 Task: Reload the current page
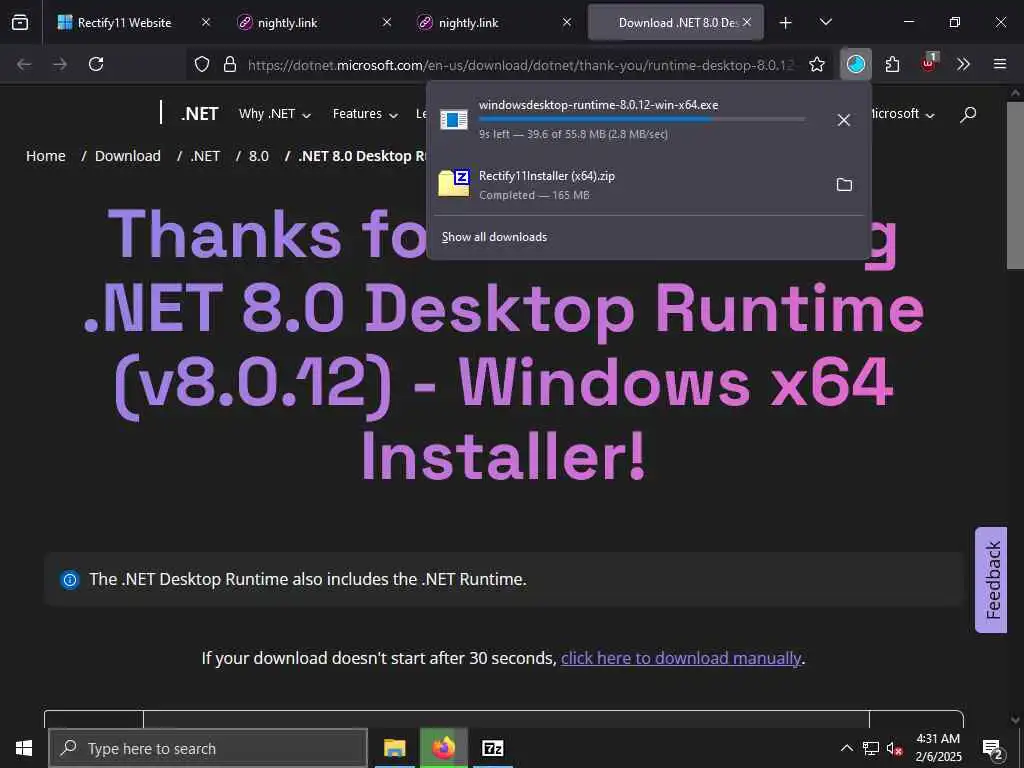[x=96, y=64]
